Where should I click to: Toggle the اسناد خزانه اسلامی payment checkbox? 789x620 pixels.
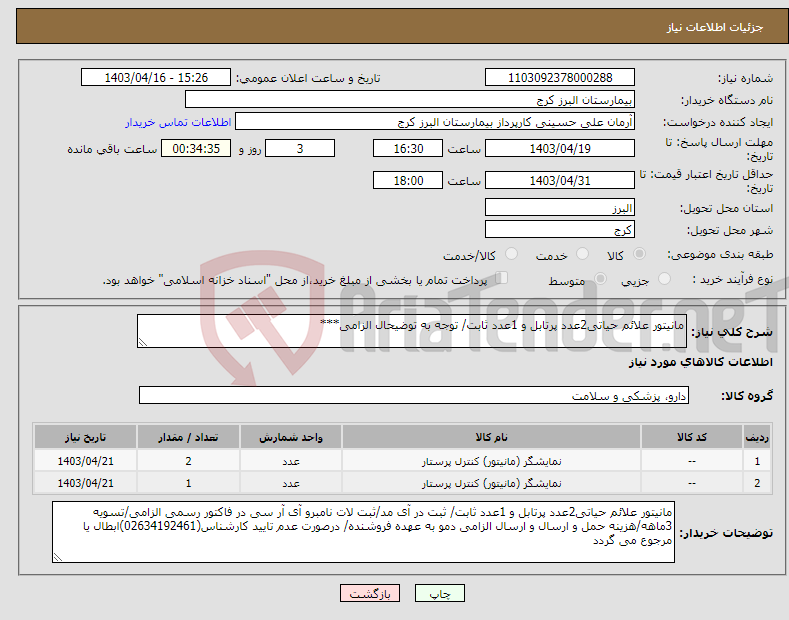tap(502, 278)
